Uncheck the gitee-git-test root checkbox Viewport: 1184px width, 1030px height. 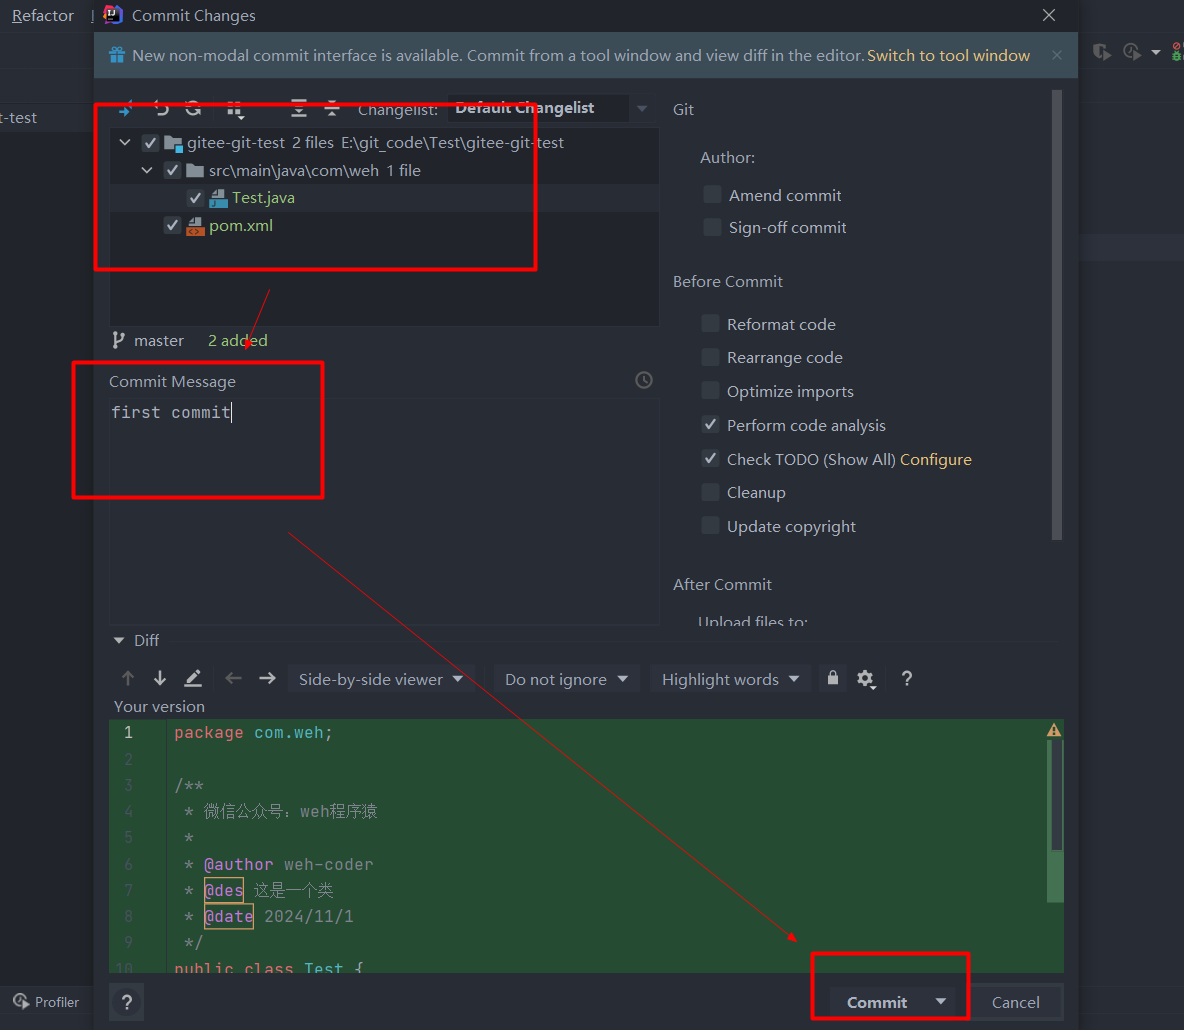[150, 143]
